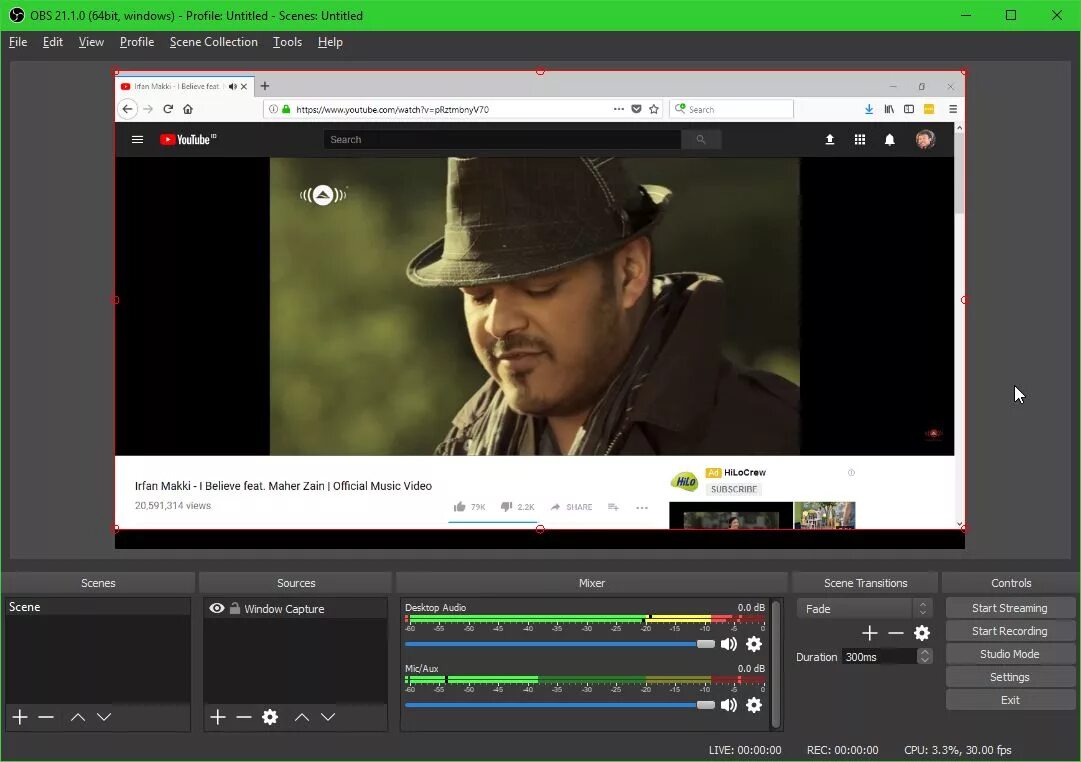Click the Duration 300ms spinner arrows
This screenshot has height=762, width=1081.
(925, 656)
